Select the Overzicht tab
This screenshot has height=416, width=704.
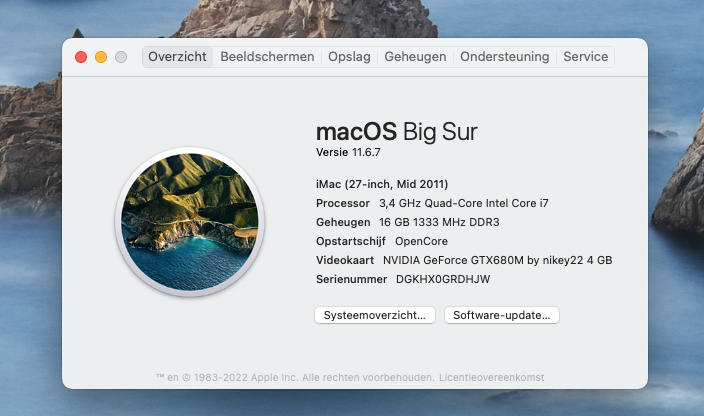177,57
